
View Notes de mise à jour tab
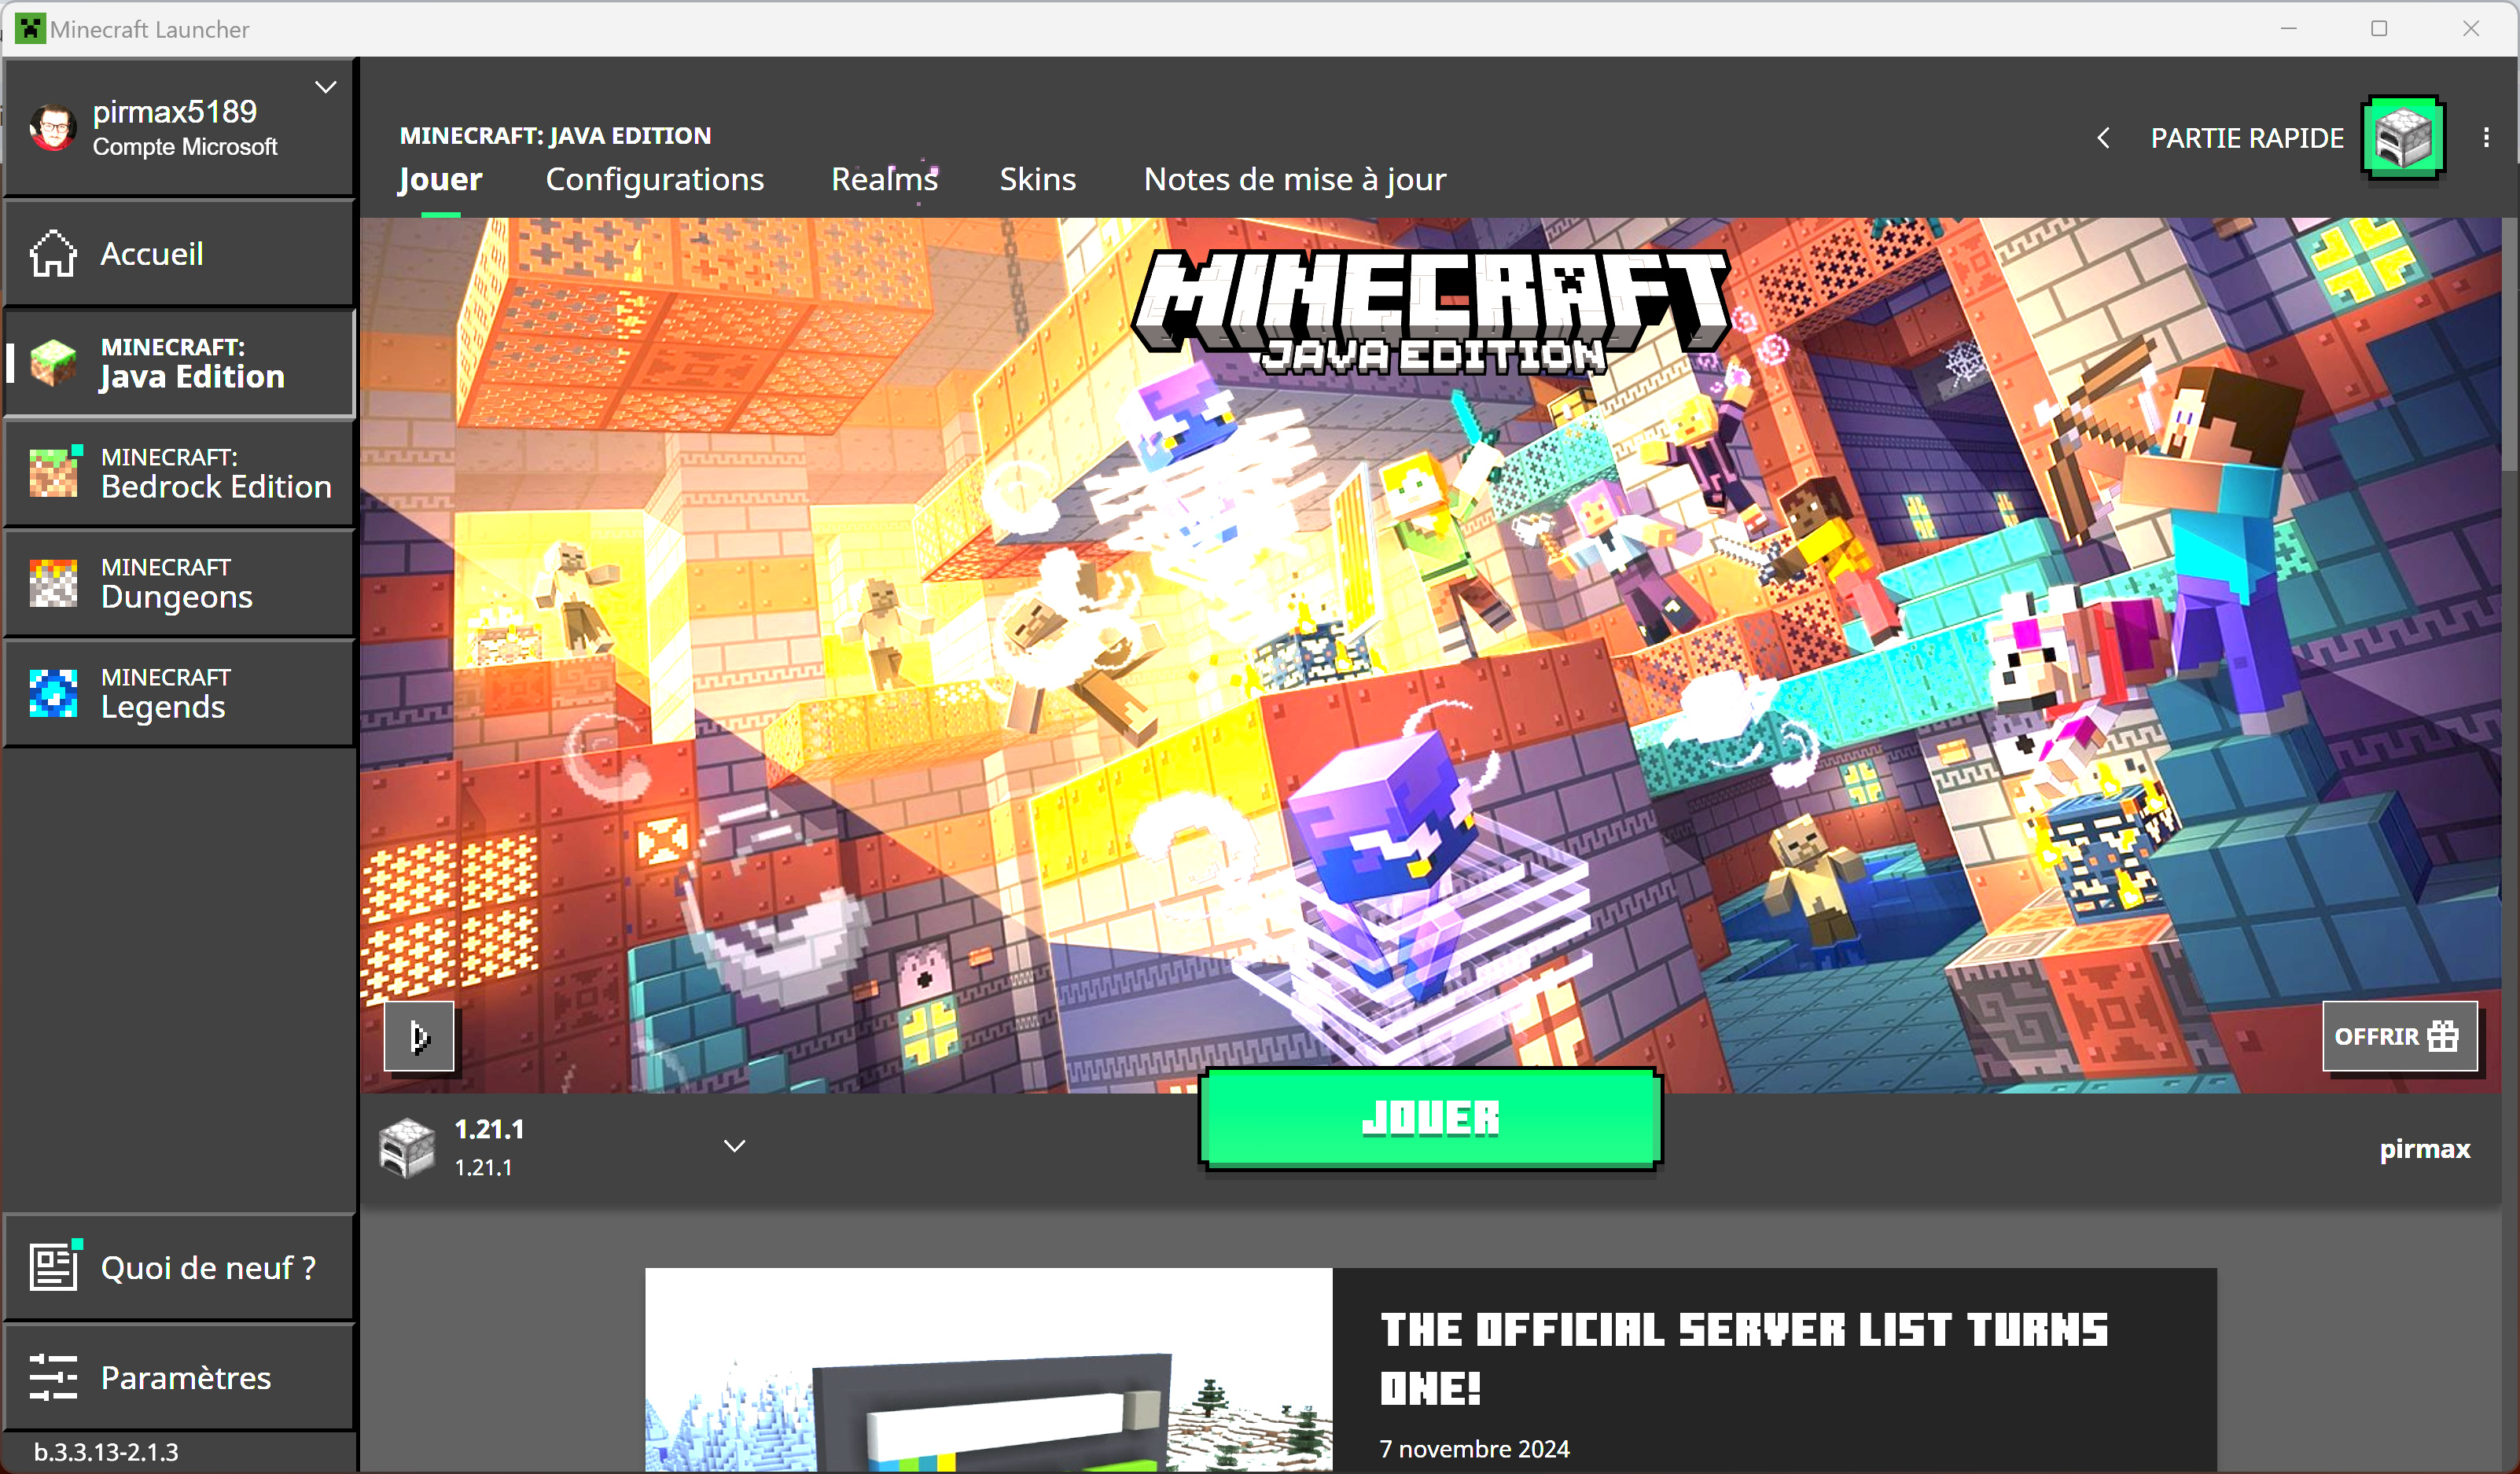point(1294,179)
